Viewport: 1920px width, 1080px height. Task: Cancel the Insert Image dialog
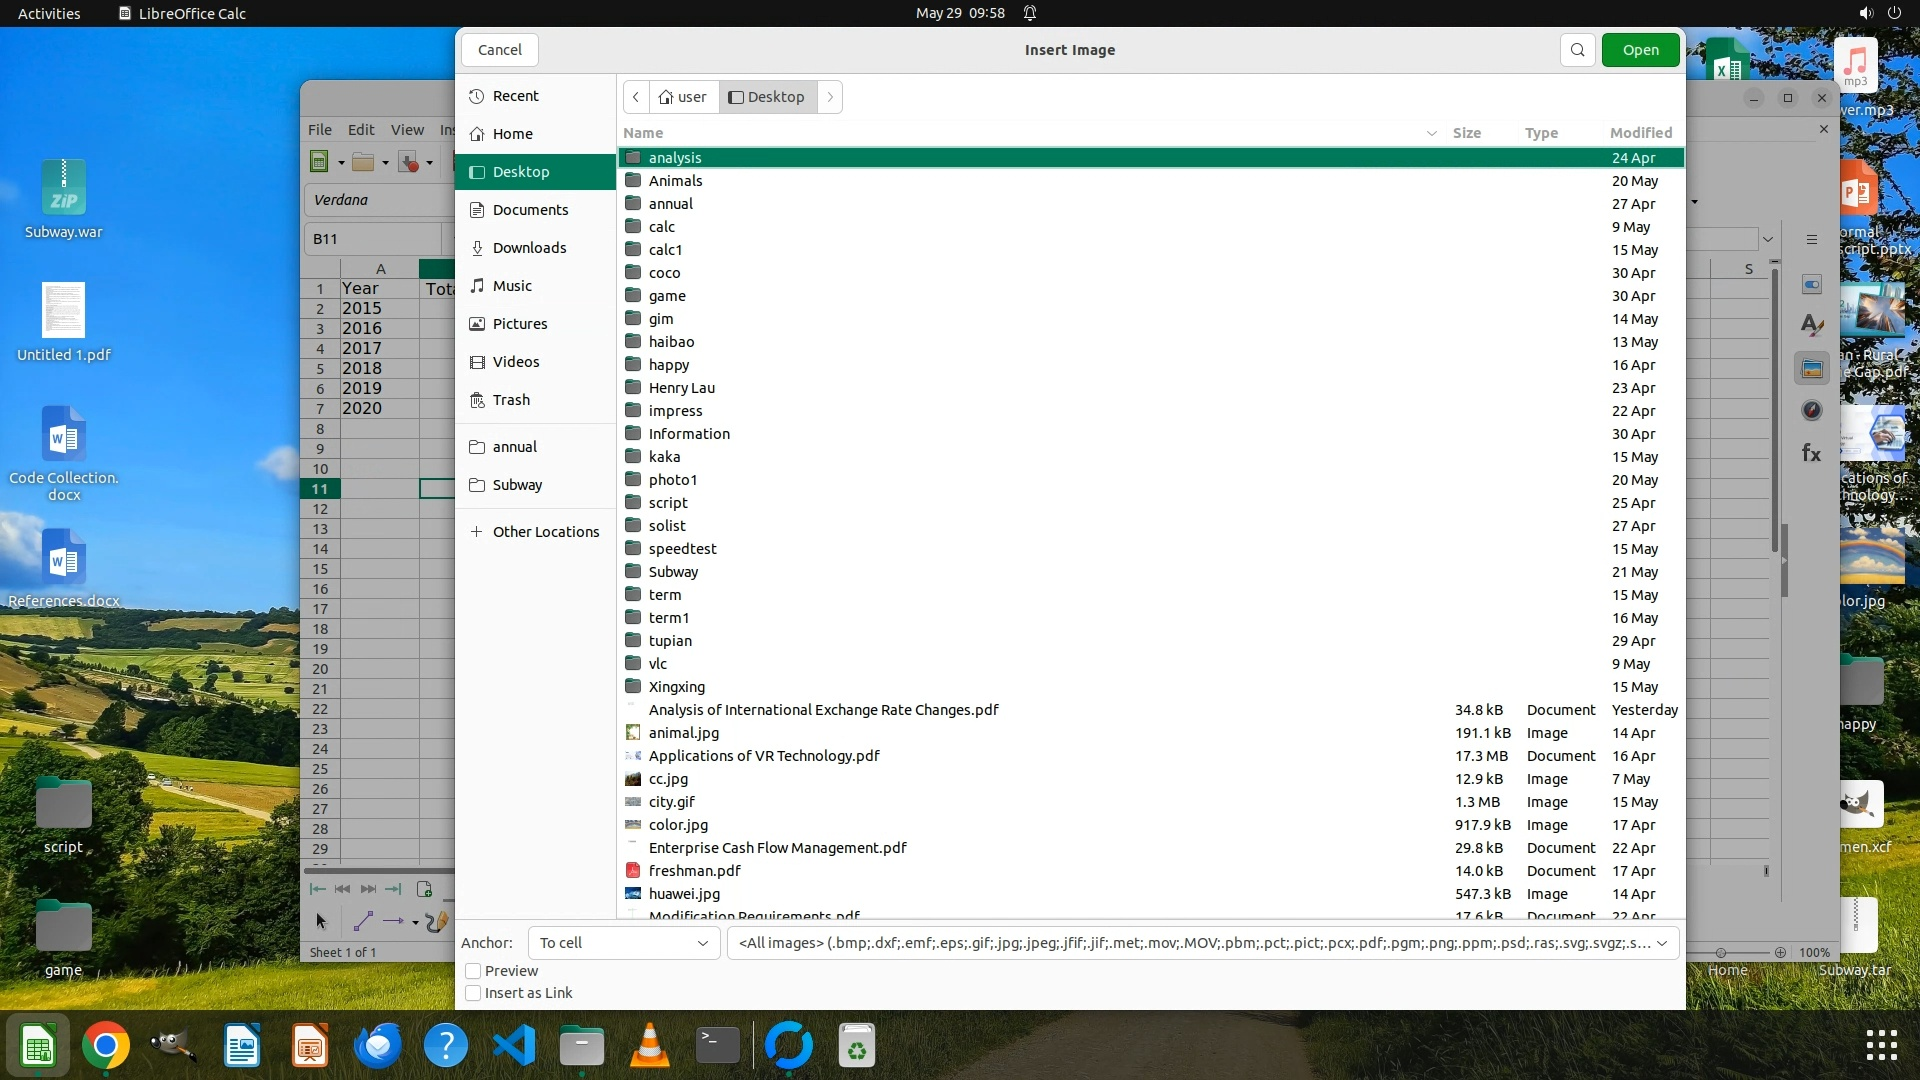click(499, 50)
